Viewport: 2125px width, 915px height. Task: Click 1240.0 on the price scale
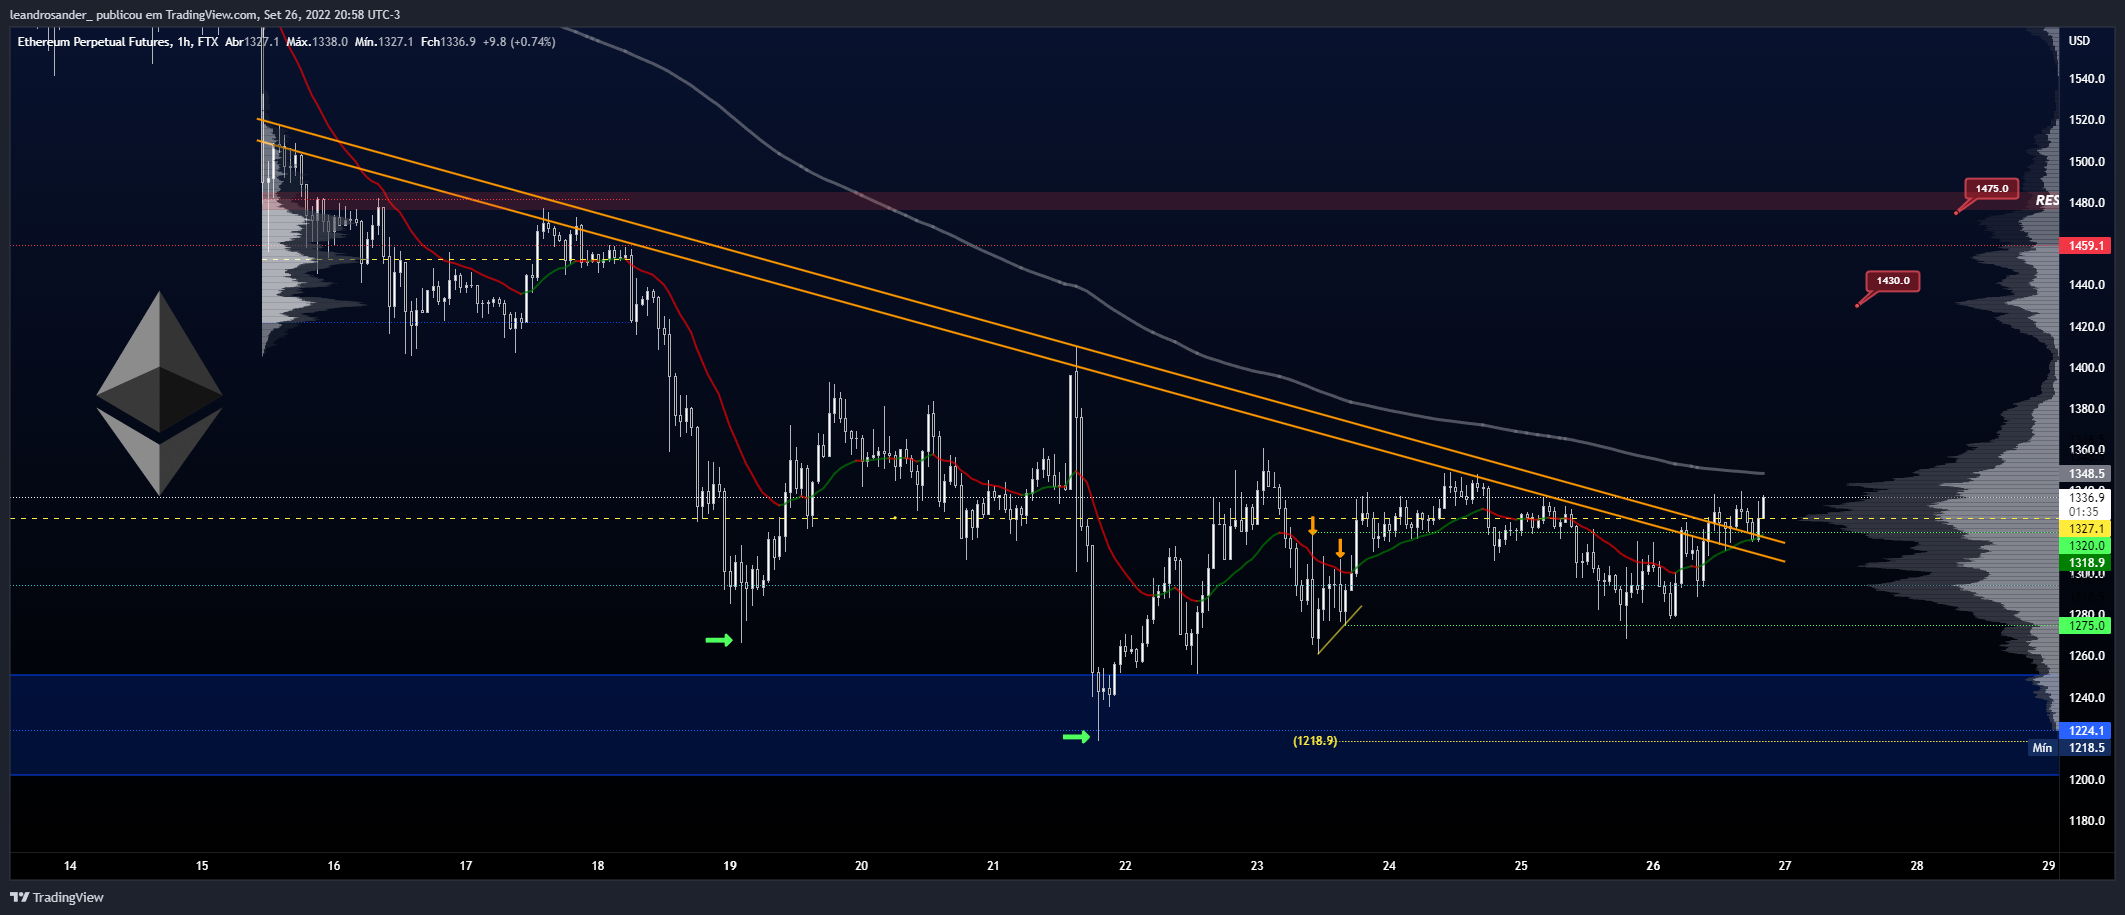[x=2087, y=698]
